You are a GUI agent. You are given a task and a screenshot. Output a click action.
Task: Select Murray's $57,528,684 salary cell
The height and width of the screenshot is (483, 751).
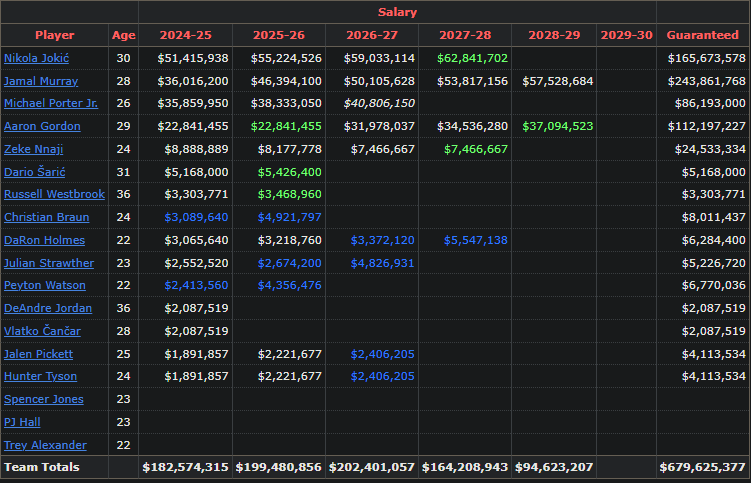click(x=558, y=81)
